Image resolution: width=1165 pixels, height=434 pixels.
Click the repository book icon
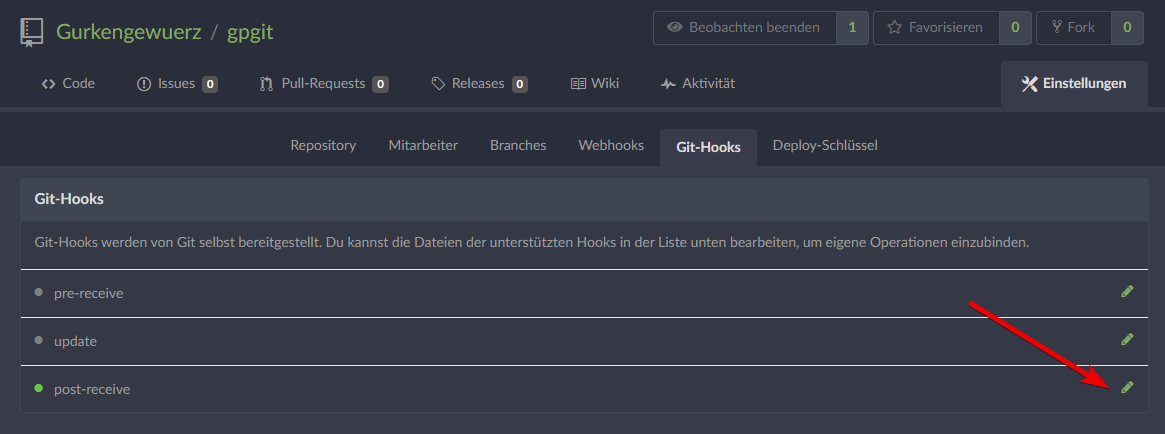[x=32, y=31]
